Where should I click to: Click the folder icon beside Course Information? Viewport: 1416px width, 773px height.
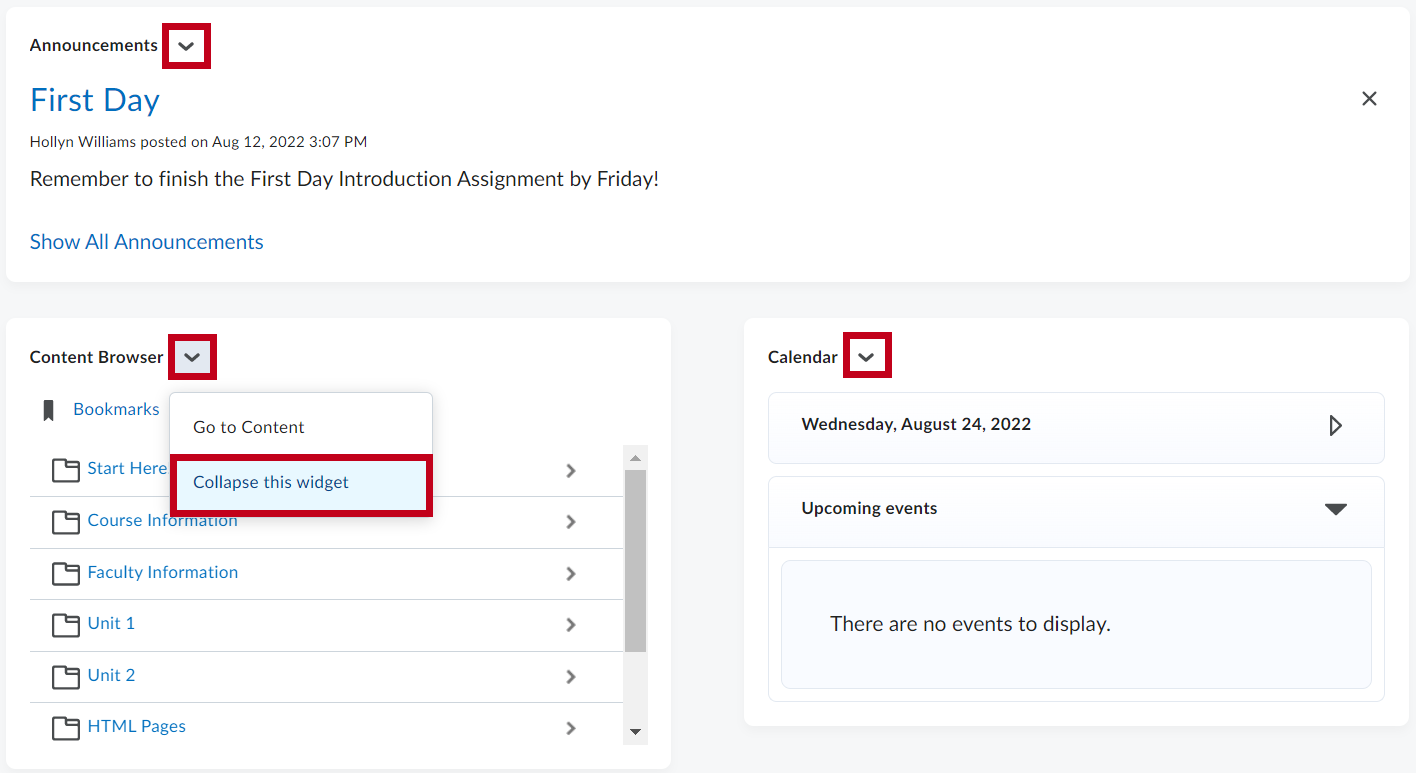click(65, 520)
